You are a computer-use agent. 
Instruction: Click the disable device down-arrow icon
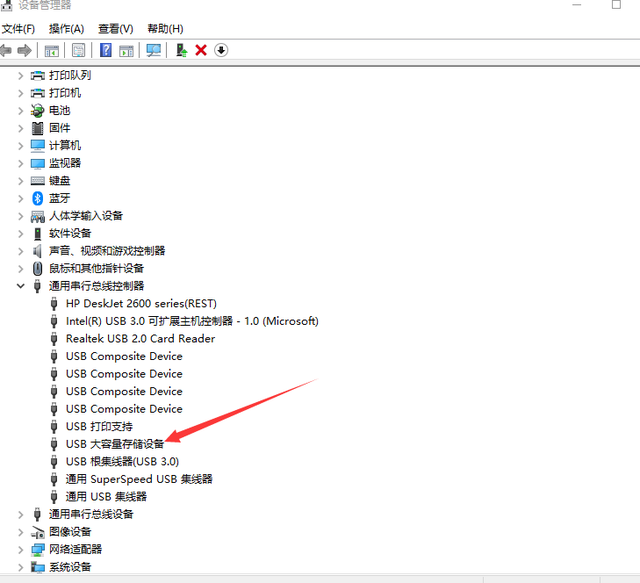pyautogui.click(x=221, y=50)
